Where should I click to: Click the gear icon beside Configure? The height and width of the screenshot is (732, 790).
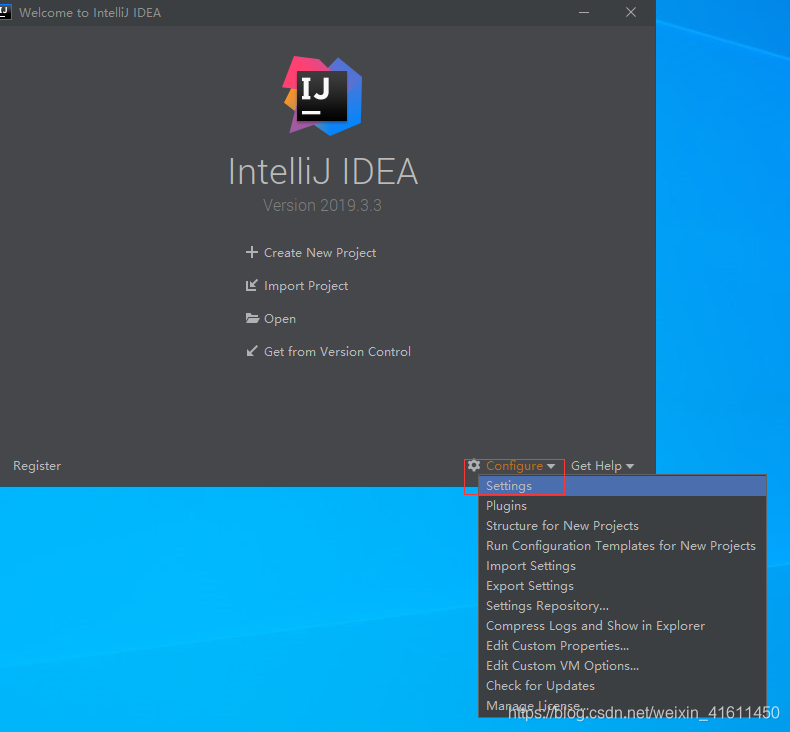click(x=474, y=465)
